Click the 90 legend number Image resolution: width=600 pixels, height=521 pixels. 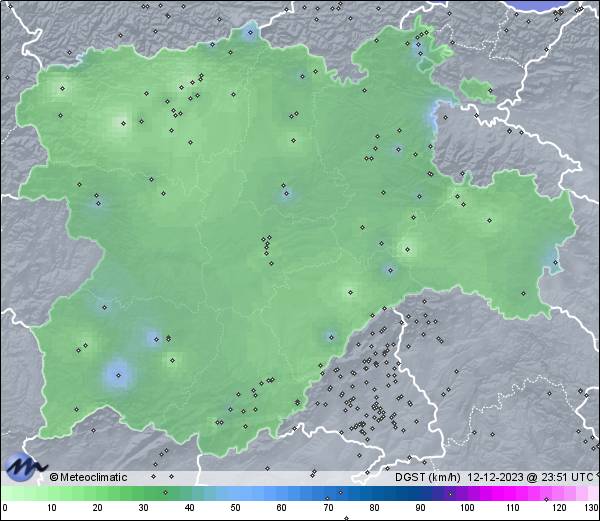(x=420, y=508)
